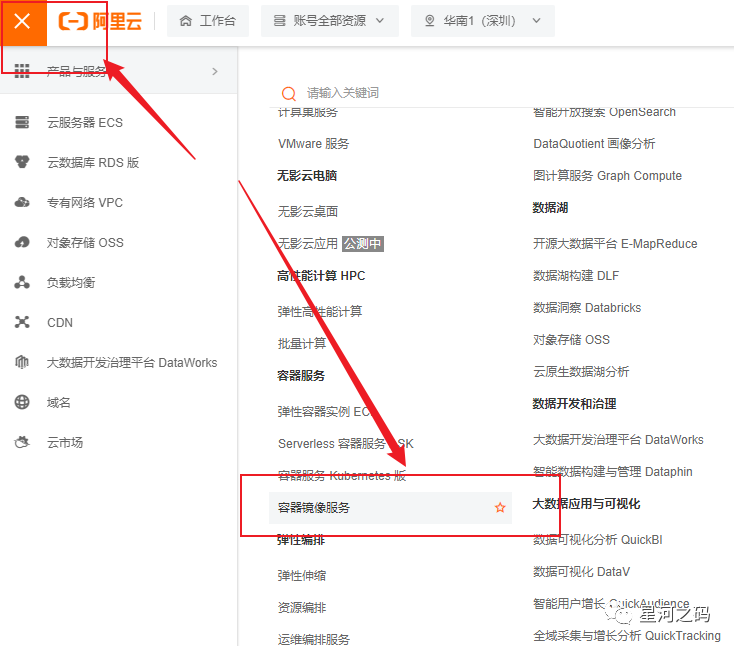The height and width of the screenshot is (646, 734).
Task: Open 容器服务 Kubernetes 版 link
Action: click(x=342, y=476)
